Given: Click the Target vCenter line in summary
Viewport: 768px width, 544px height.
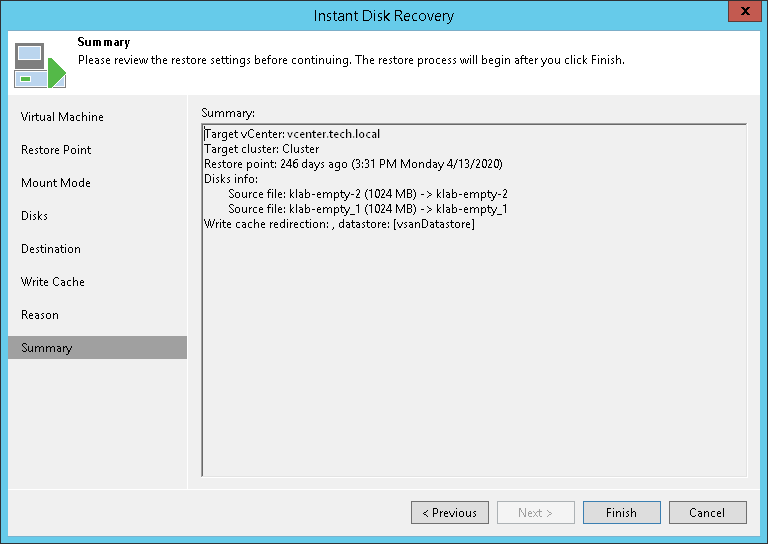Looking at the screenshot, I should point(292,134).
